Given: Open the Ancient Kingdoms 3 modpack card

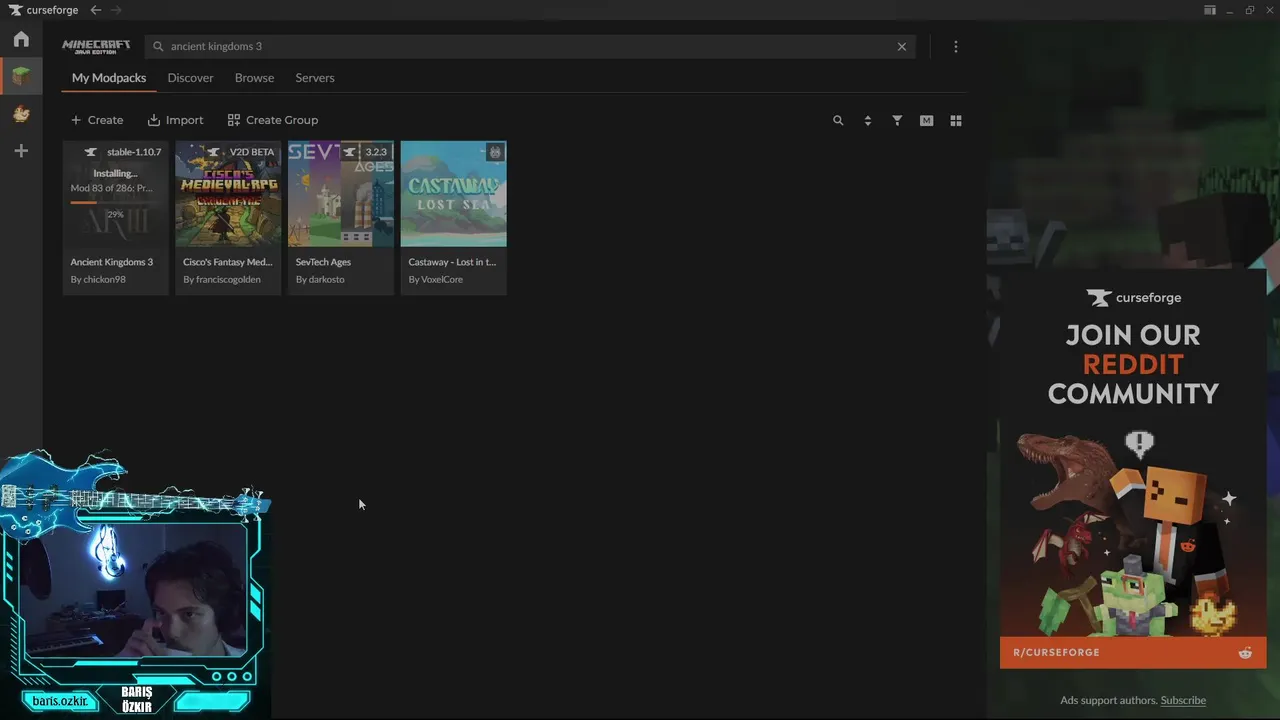Looking at the screenshot, I should click(x=116, y=217).
